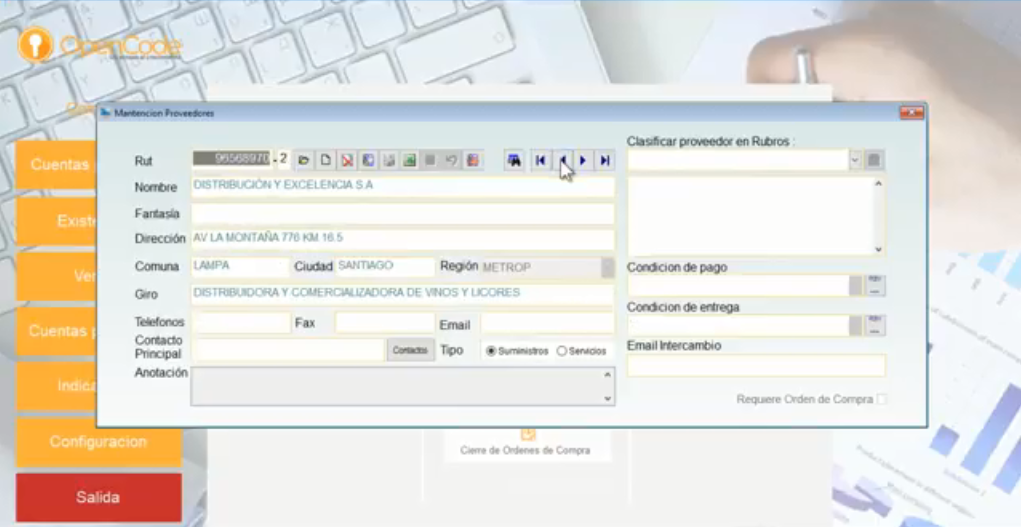Open the Cuentas menu button above Existencias
Image resolution: width=1021 pixels, height=527 pixels.
(x=56, y=164)
